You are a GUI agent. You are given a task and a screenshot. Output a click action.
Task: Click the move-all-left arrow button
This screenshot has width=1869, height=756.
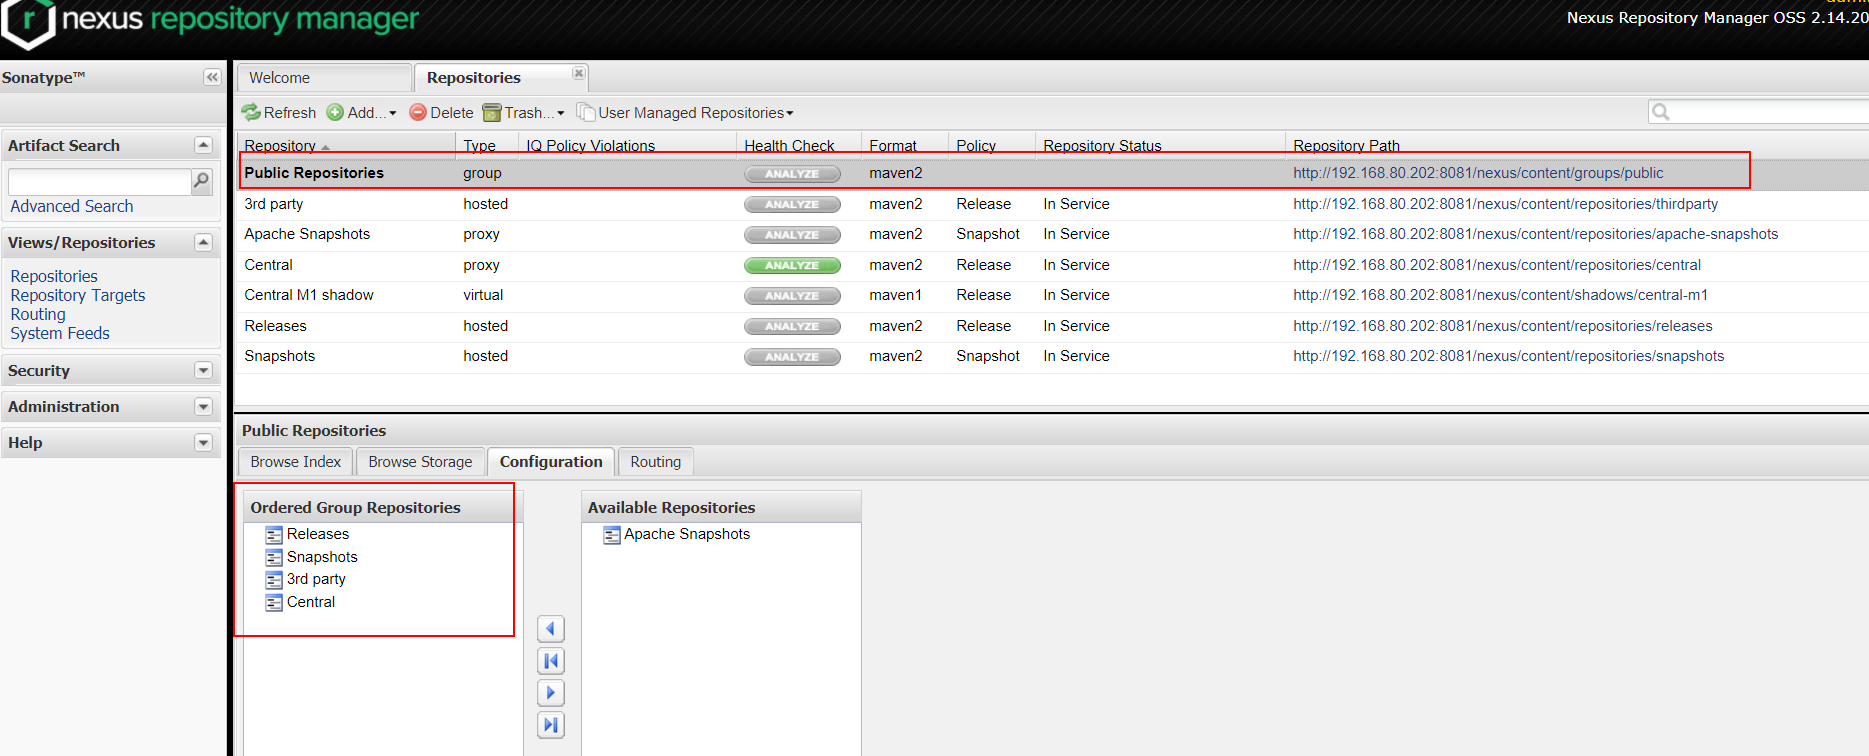click(x=551, y=661)
